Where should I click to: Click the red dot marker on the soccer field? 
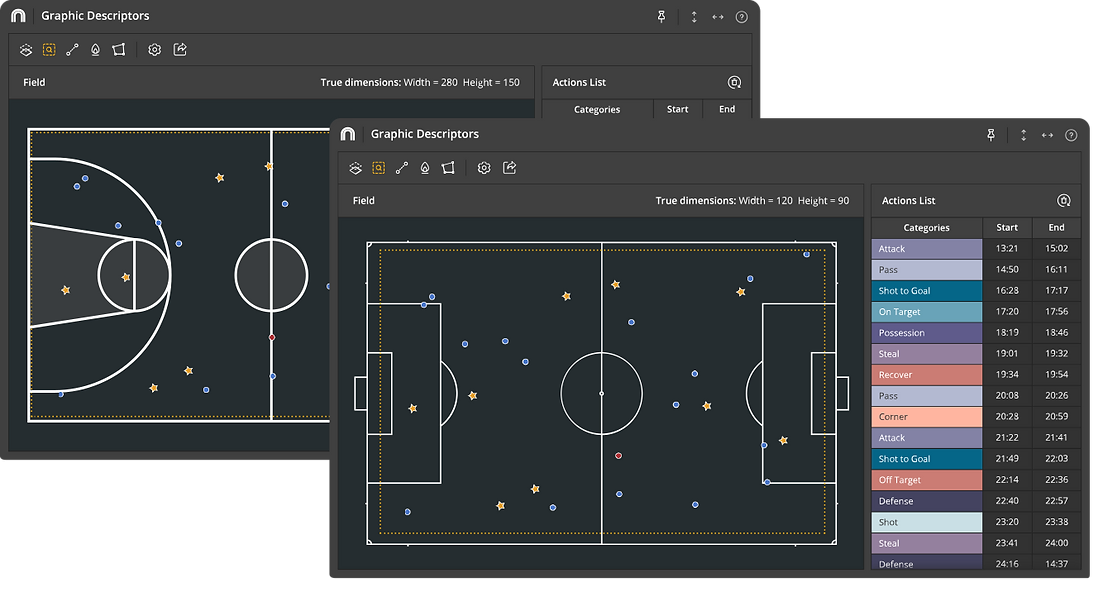click(x=619, y=456)
